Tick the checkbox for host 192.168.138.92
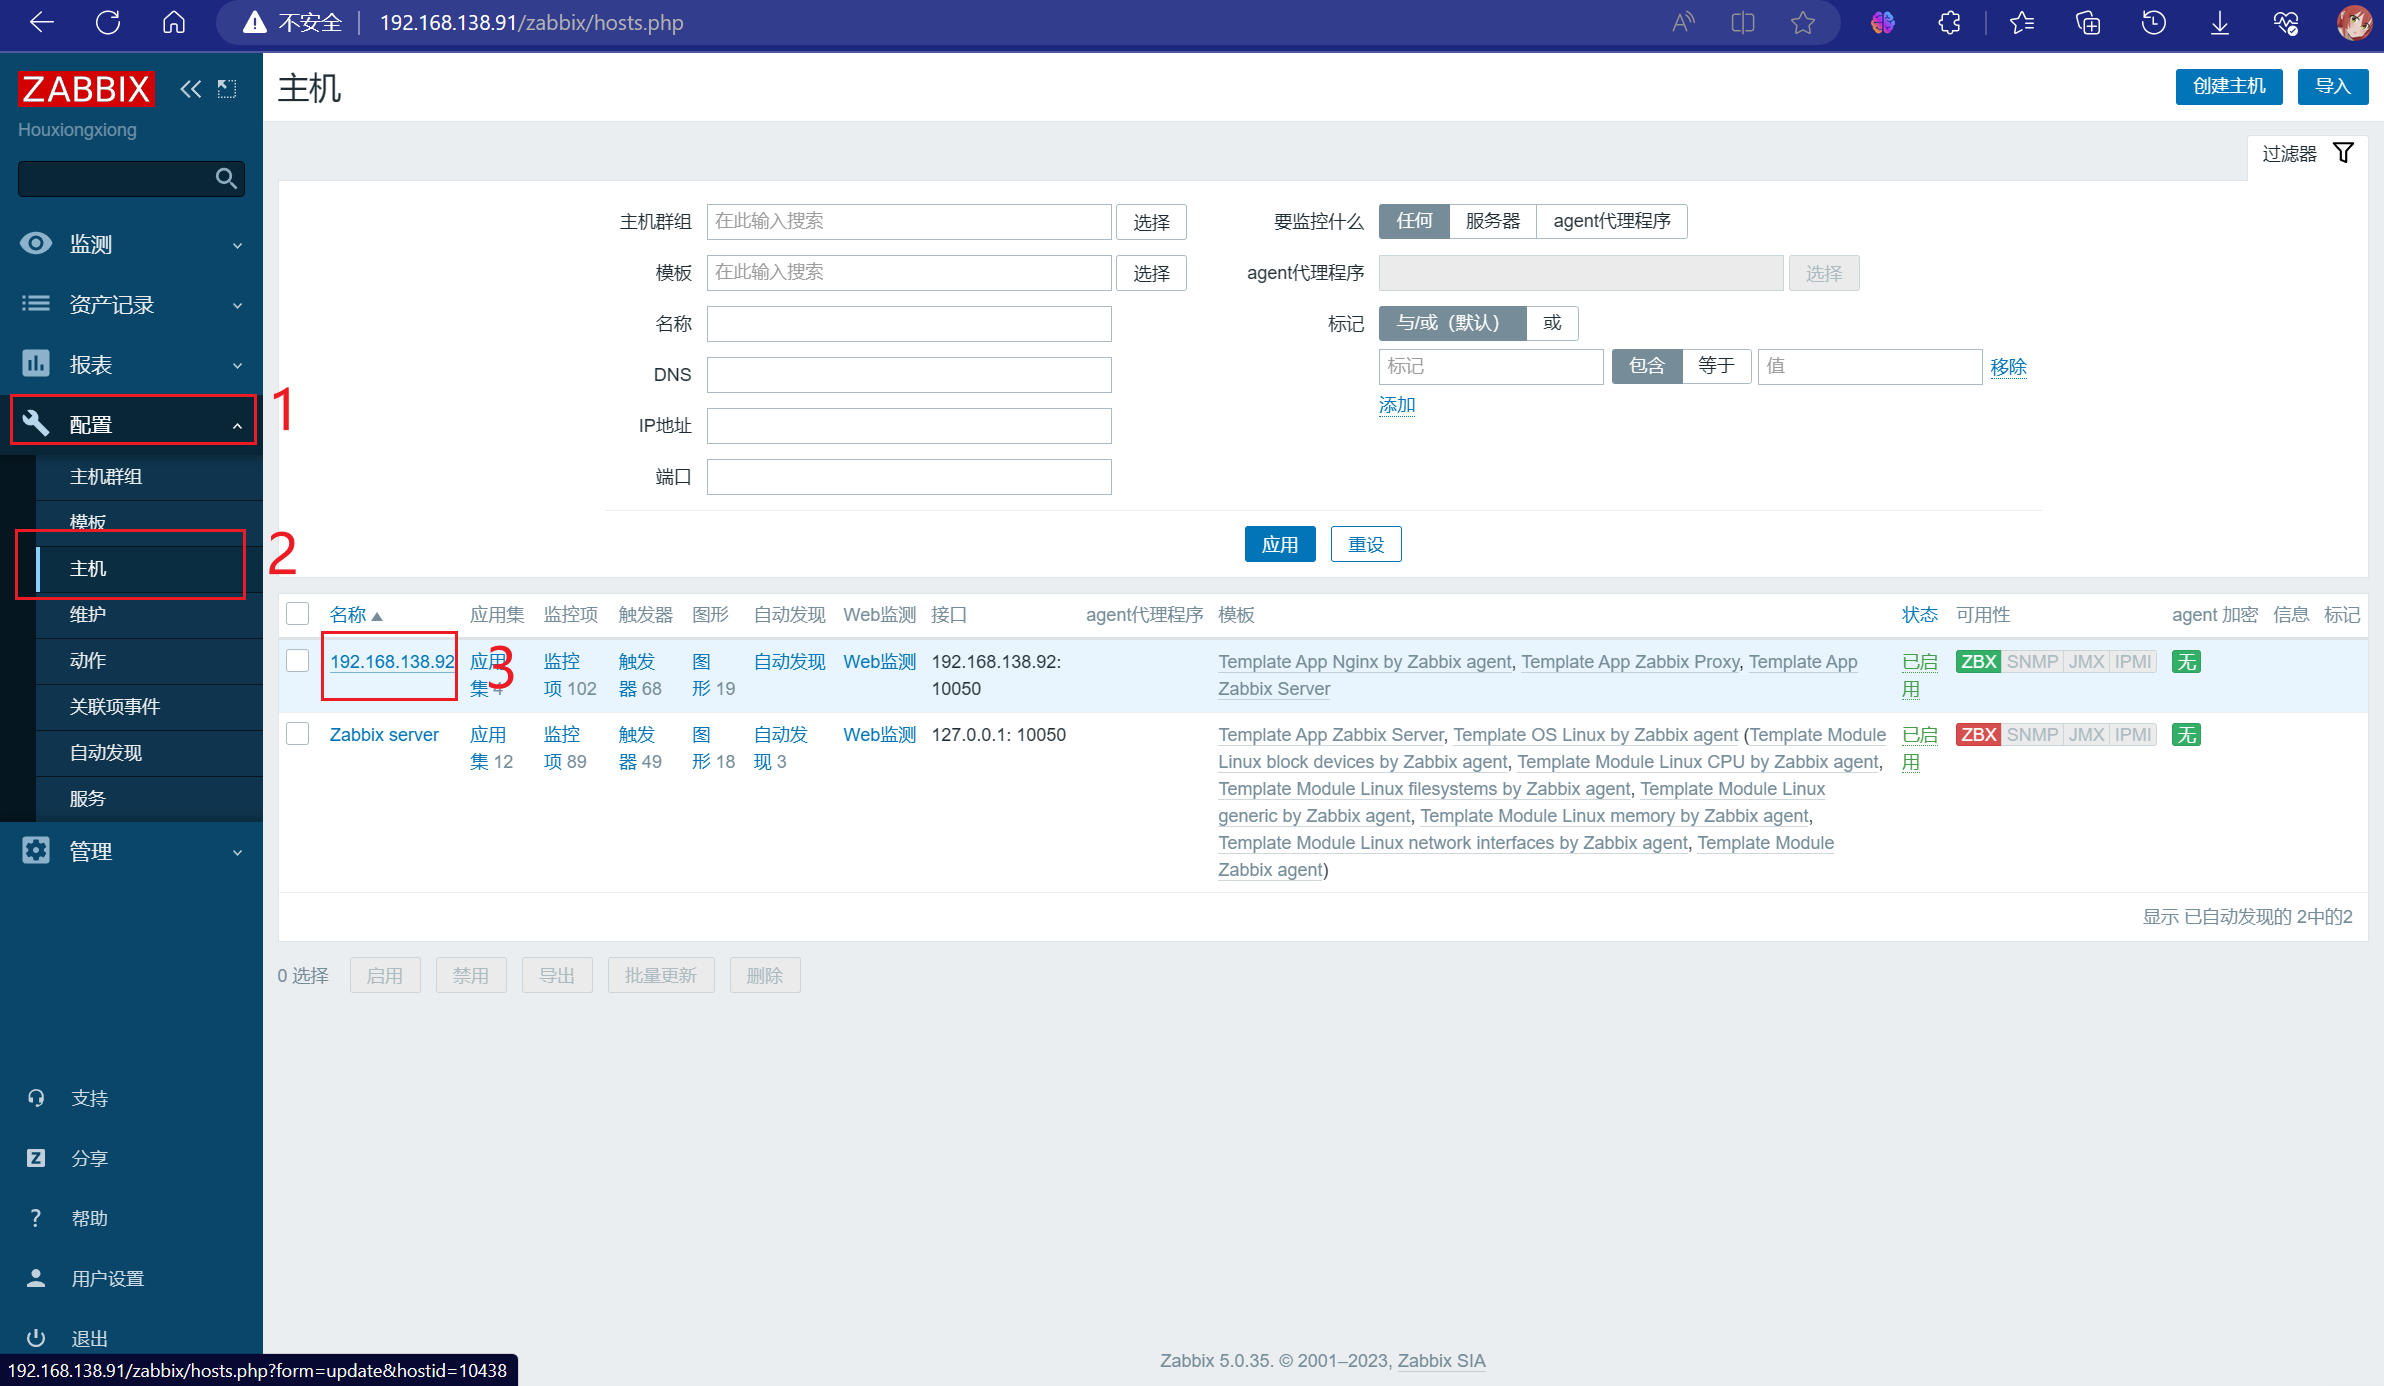2384x1386 pixels. click(298, 661)
